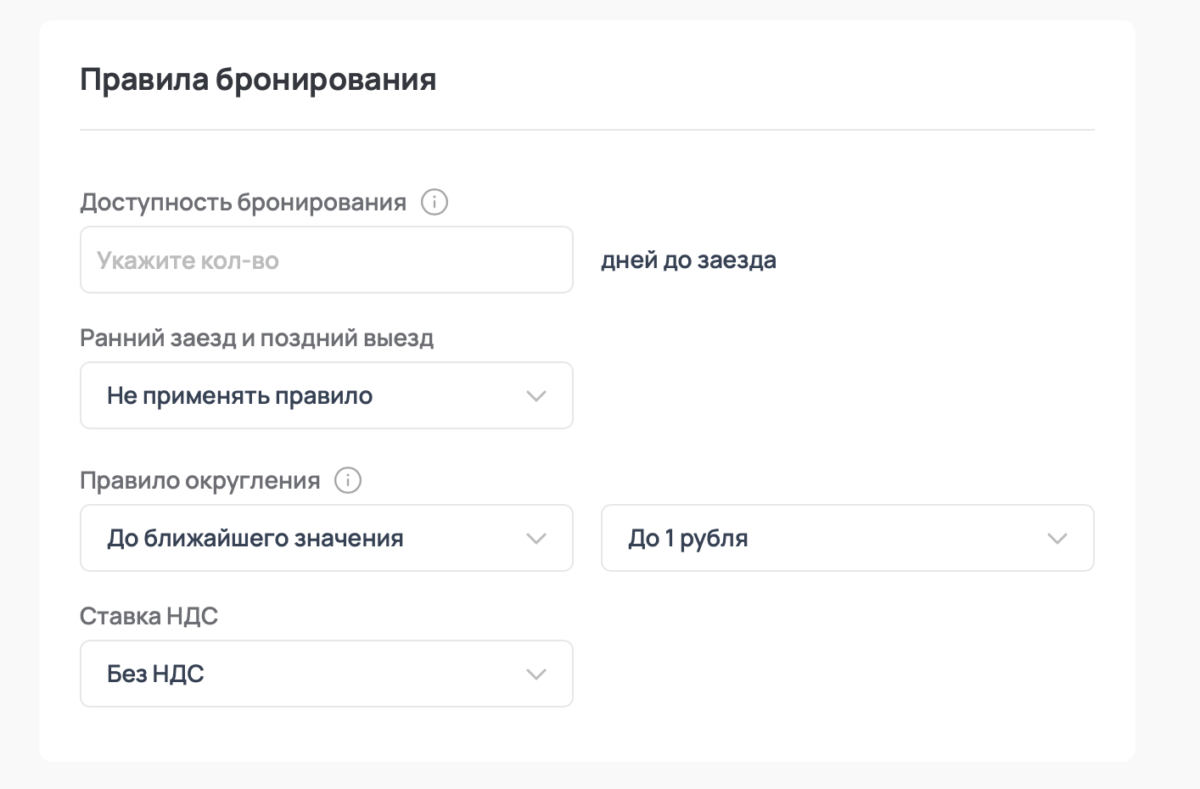Viewport: 1200px width, 789px height.
Task: Click the arrow on the До 1 рубля field
Action: 1060,538
